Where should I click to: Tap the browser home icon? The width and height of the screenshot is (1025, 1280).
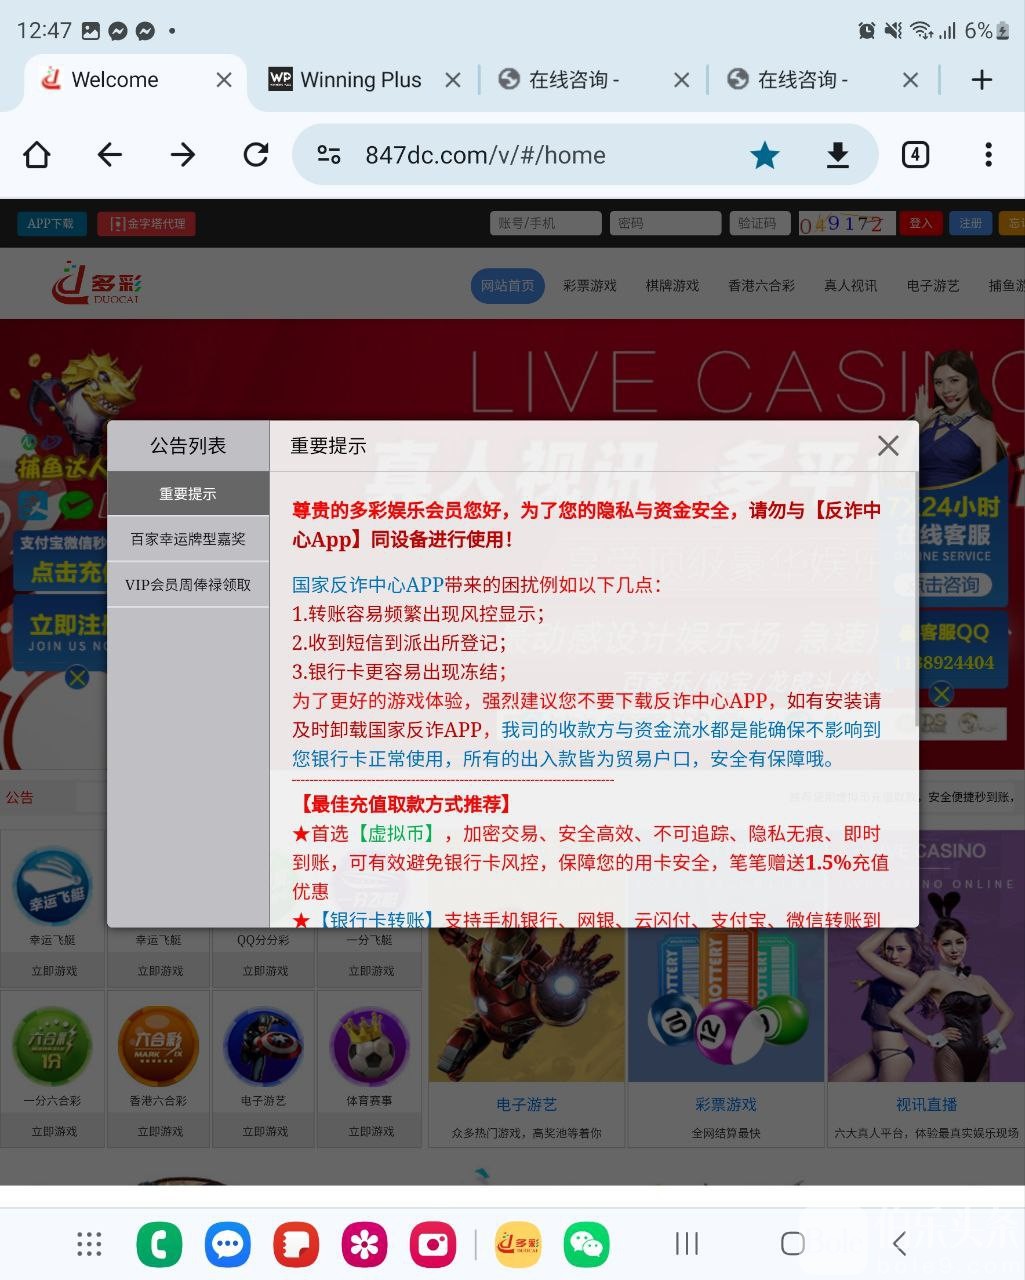pos(37,155)
